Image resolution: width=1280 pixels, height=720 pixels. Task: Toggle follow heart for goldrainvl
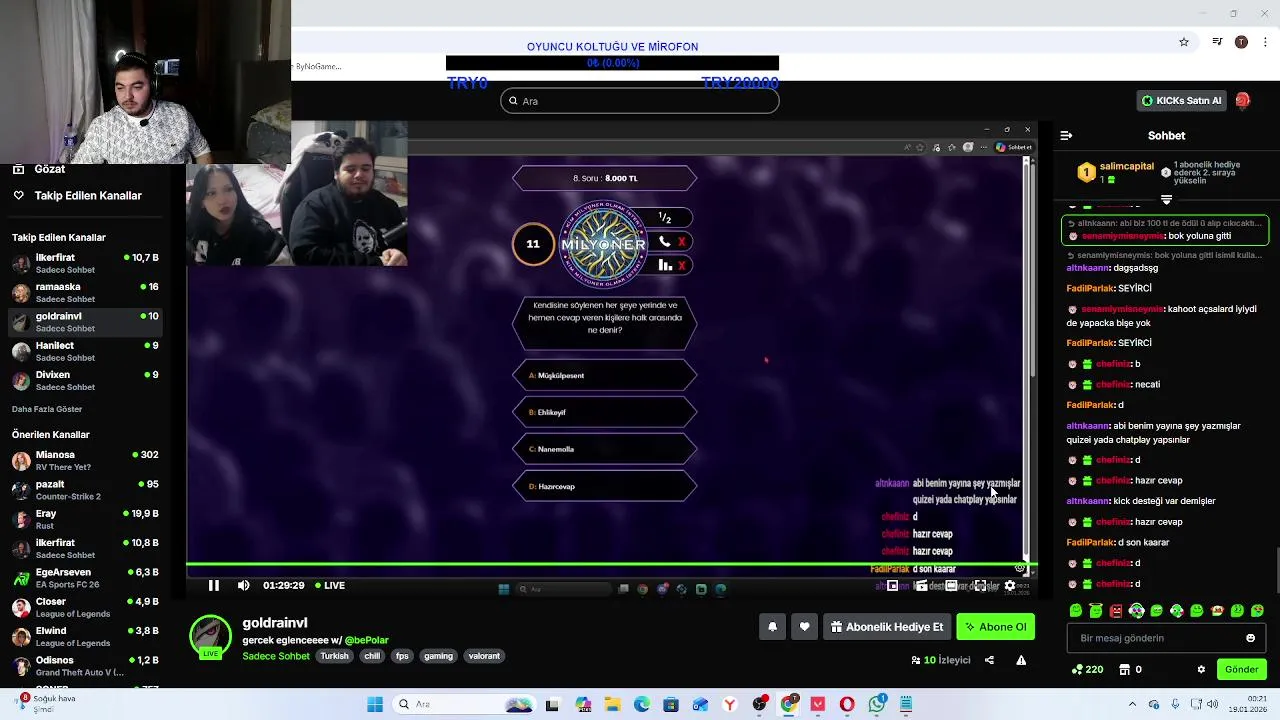[x=804, y=627]
